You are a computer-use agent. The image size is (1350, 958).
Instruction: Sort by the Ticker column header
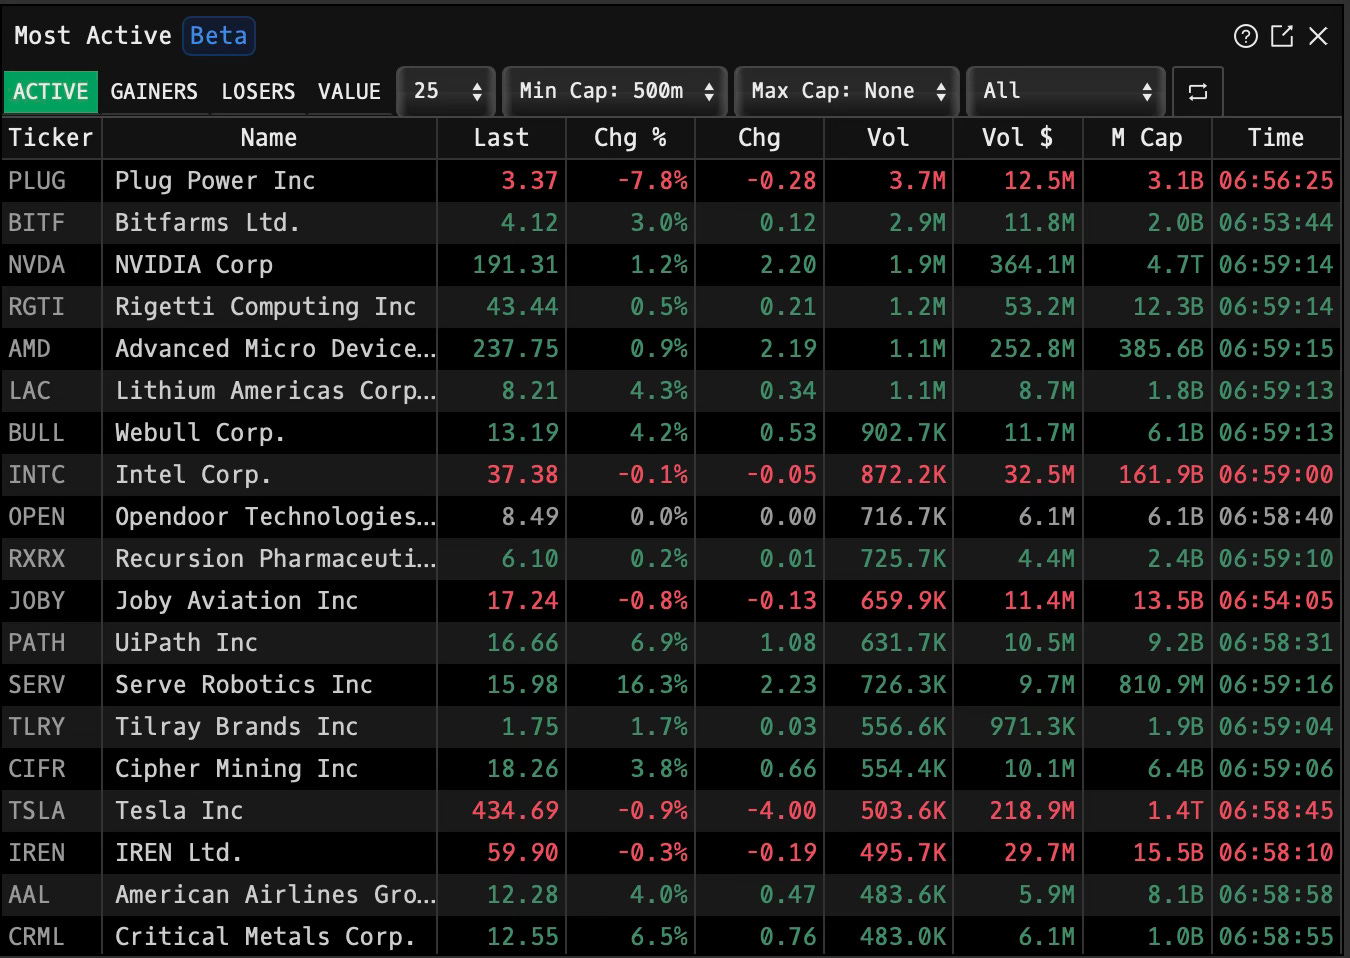coord(51,138)
